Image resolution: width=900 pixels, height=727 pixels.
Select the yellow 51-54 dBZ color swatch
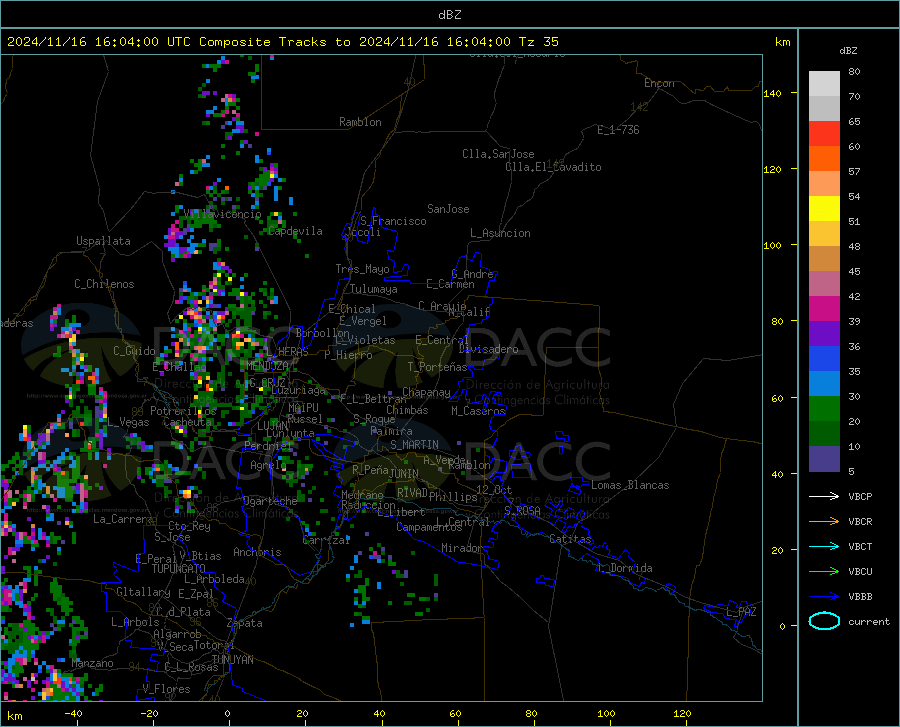[x=824, y=209]
